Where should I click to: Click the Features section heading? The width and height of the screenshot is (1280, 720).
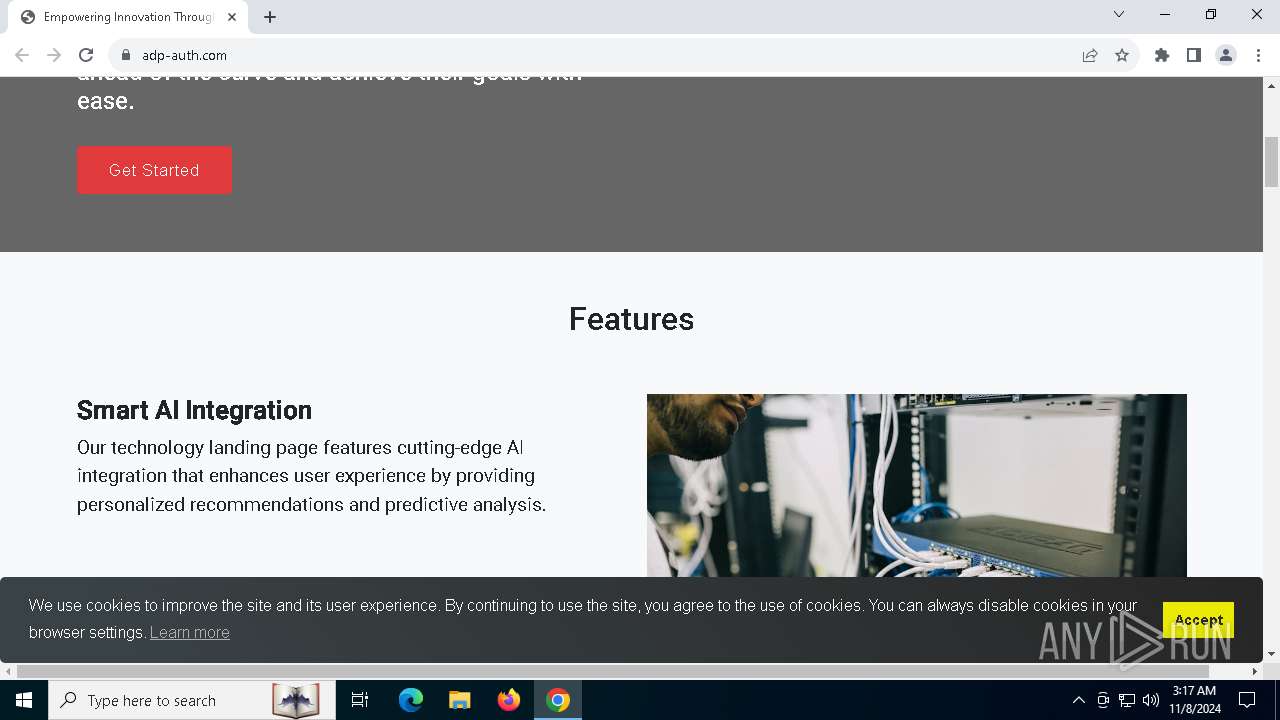631,318
